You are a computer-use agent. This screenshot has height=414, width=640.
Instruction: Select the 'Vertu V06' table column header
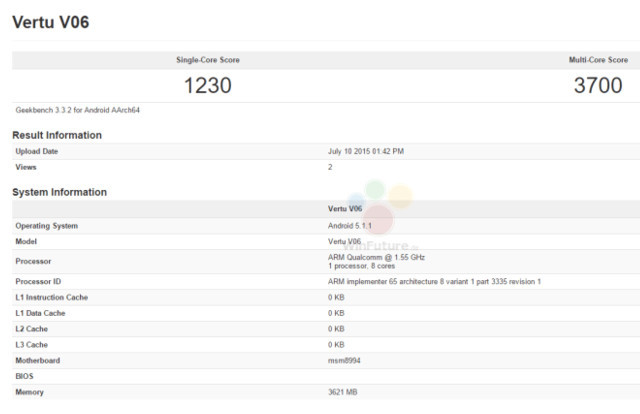point(345,209)
